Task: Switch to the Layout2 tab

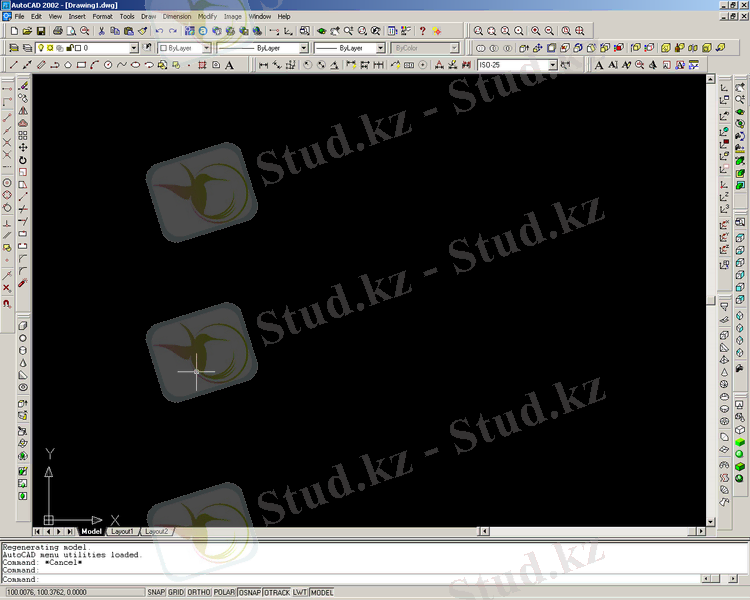Action: click(156, 532)
